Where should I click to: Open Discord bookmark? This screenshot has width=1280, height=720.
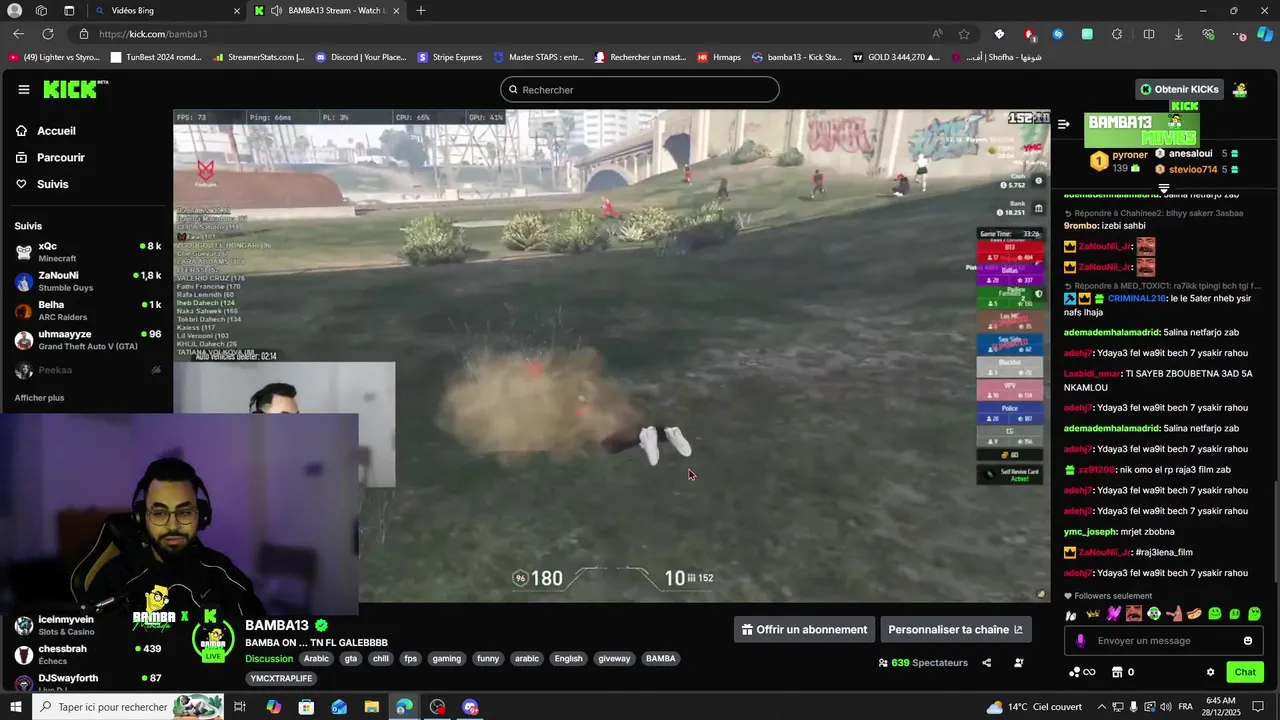[361, 57]
